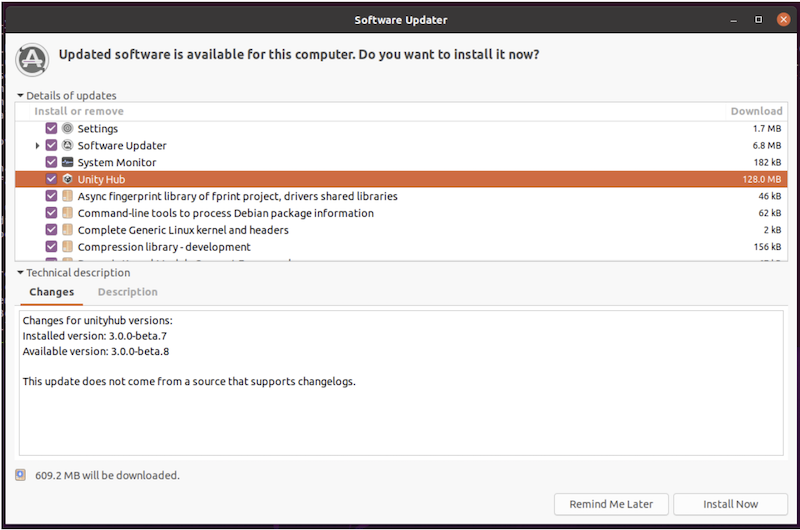Image resolution: width=800 pixels, height=530 pixels.
Task: Switch to the Description tab
Action: click(x=127, y=292)
